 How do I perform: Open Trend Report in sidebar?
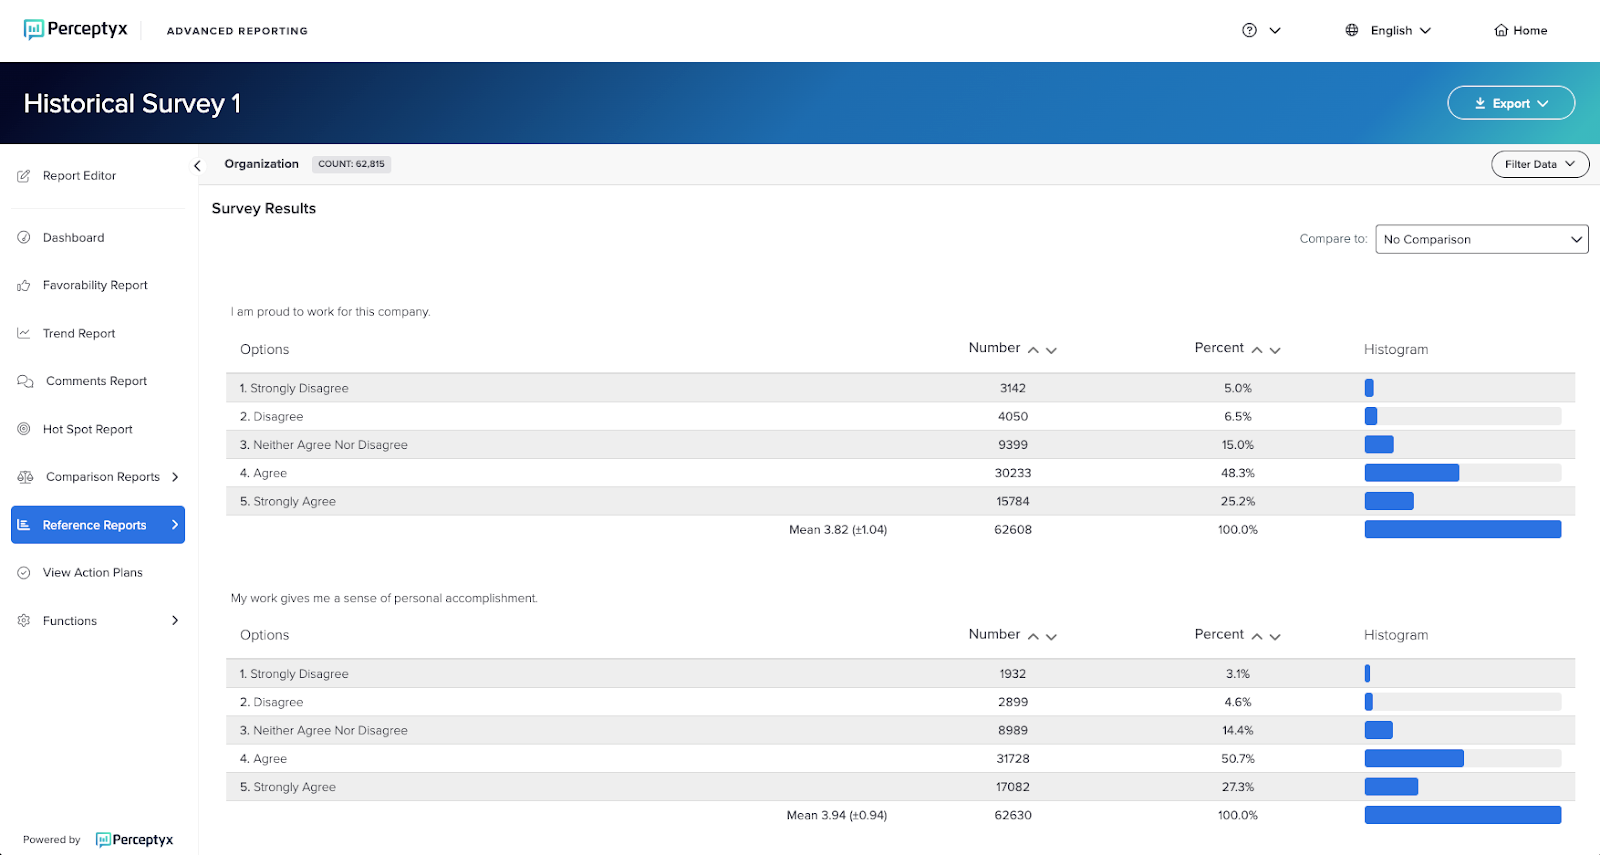(x=79, y=334)
